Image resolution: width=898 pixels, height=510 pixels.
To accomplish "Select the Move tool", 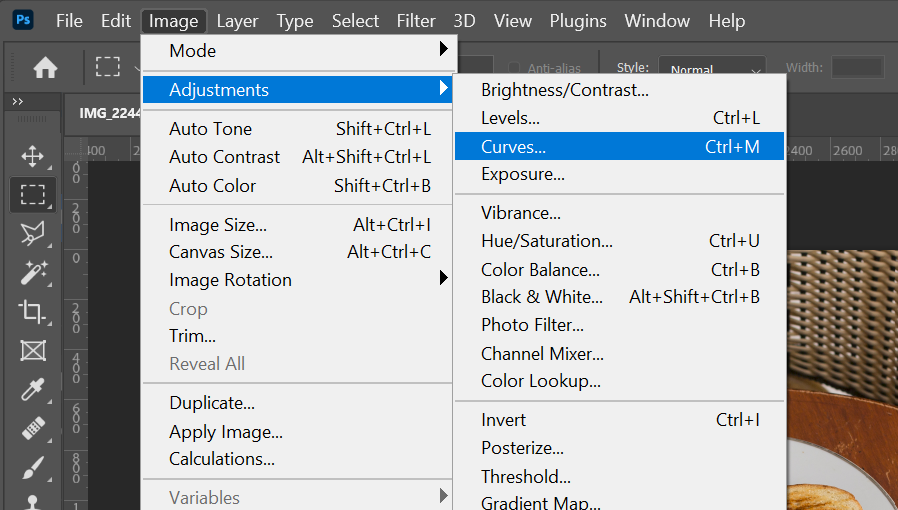I will pyautogui.click(x=33, y=156).
